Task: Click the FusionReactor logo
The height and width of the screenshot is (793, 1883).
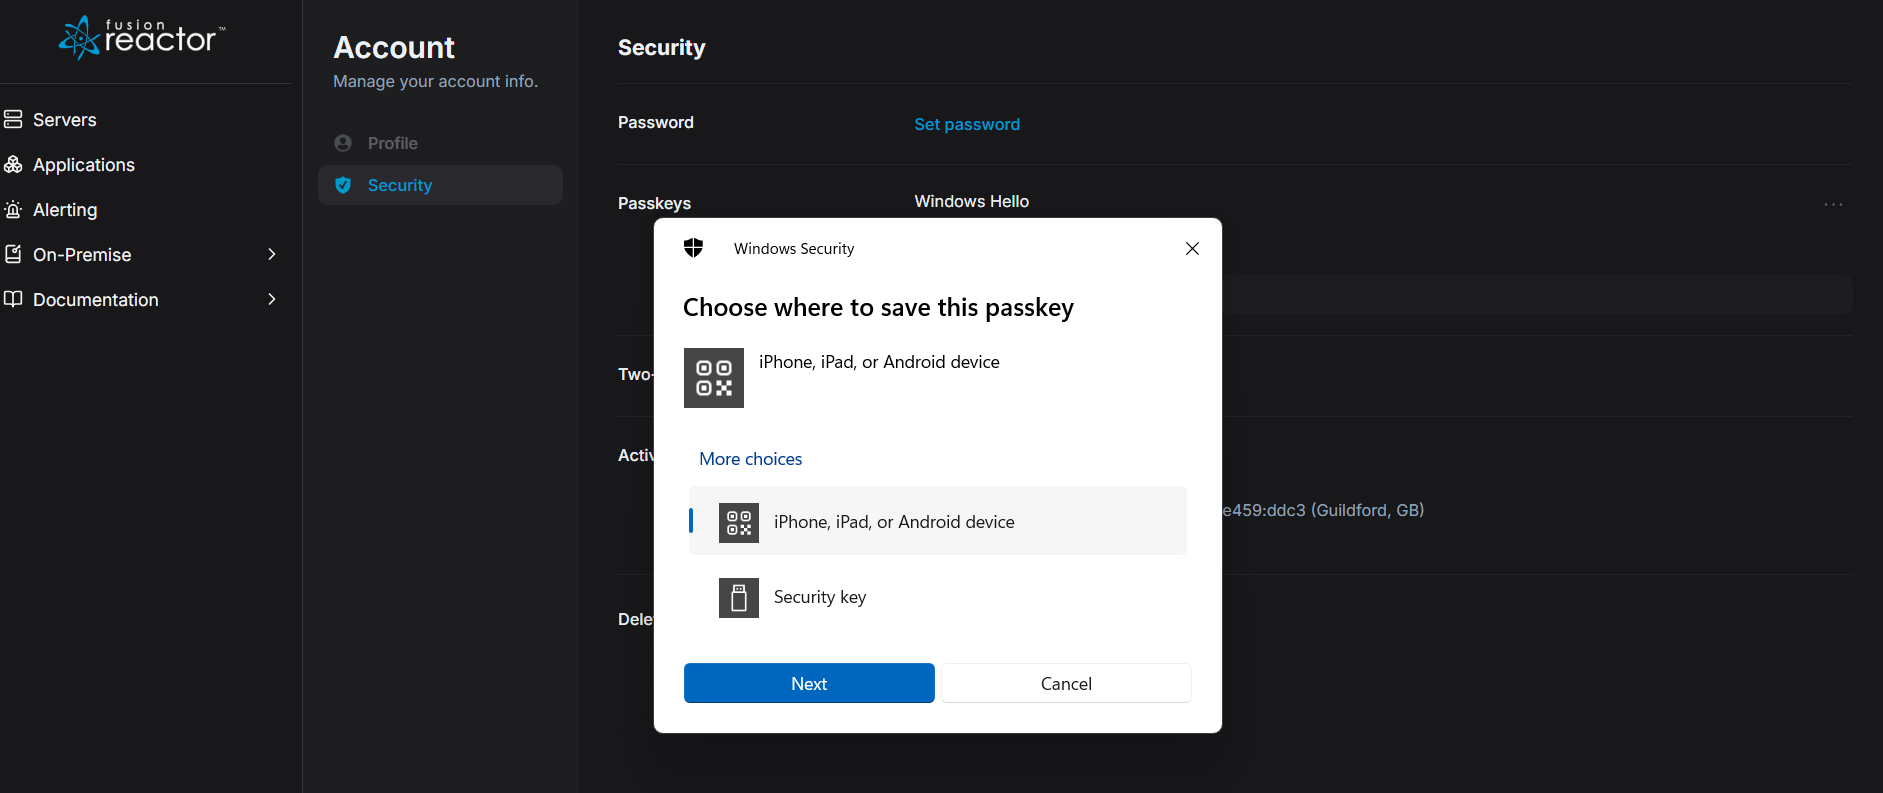Action: coord(142,38)
